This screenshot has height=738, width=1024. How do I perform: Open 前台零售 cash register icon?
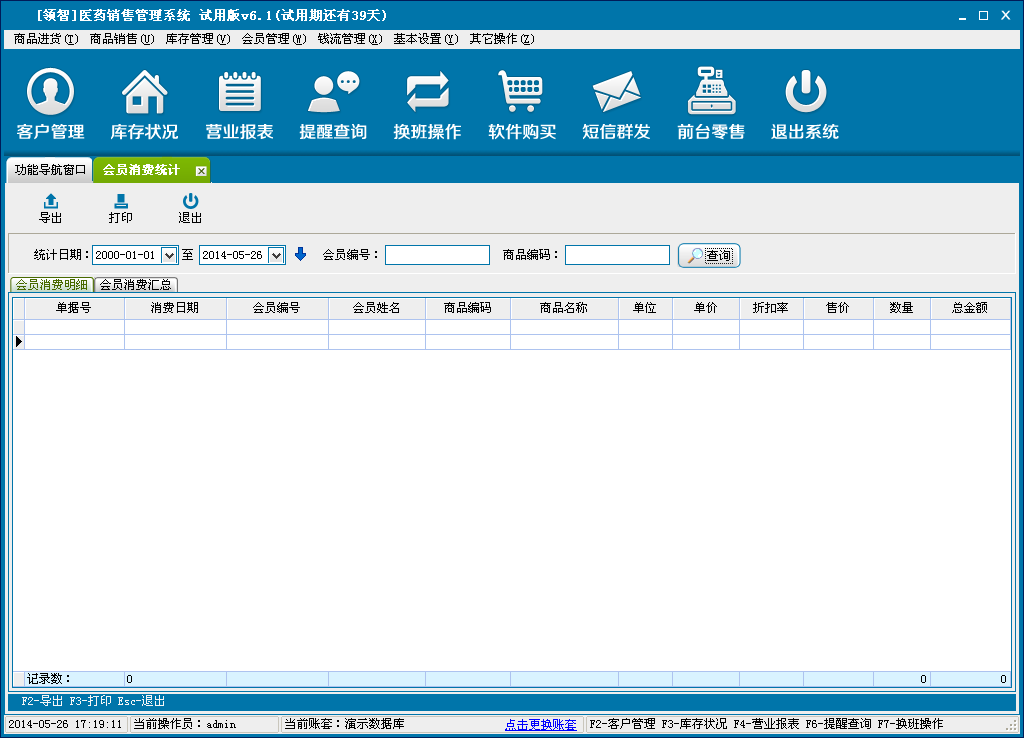click(710, 94)
